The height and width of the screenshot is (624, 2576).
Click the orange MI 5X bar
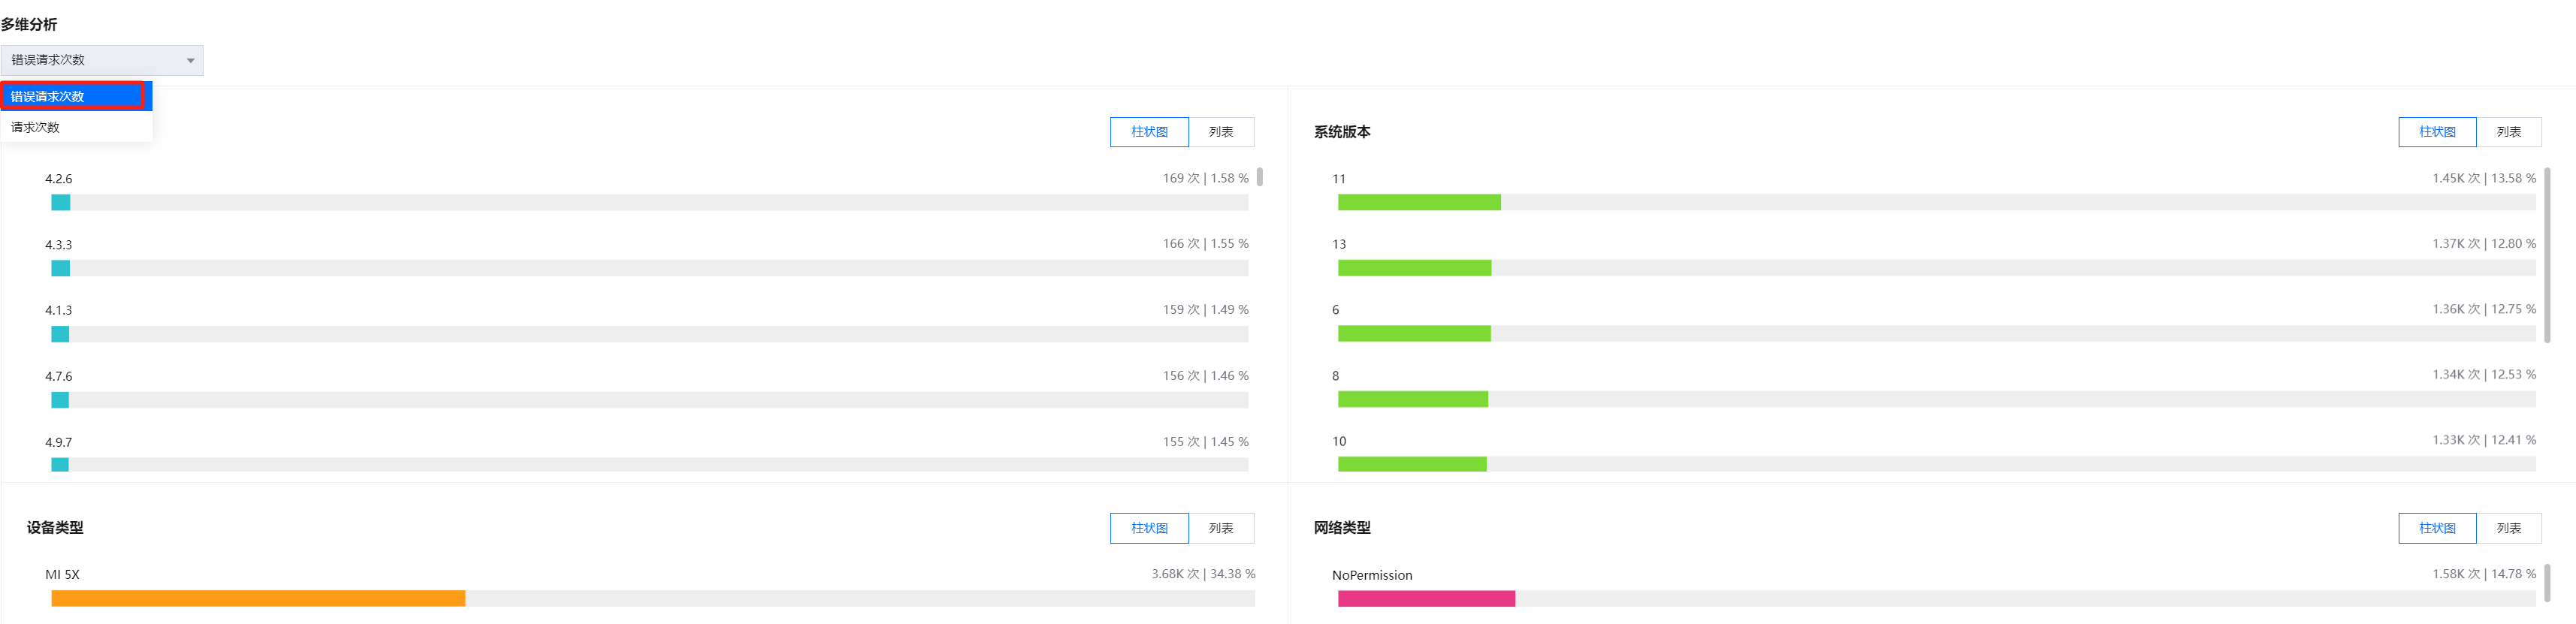(x=258, y=599)
